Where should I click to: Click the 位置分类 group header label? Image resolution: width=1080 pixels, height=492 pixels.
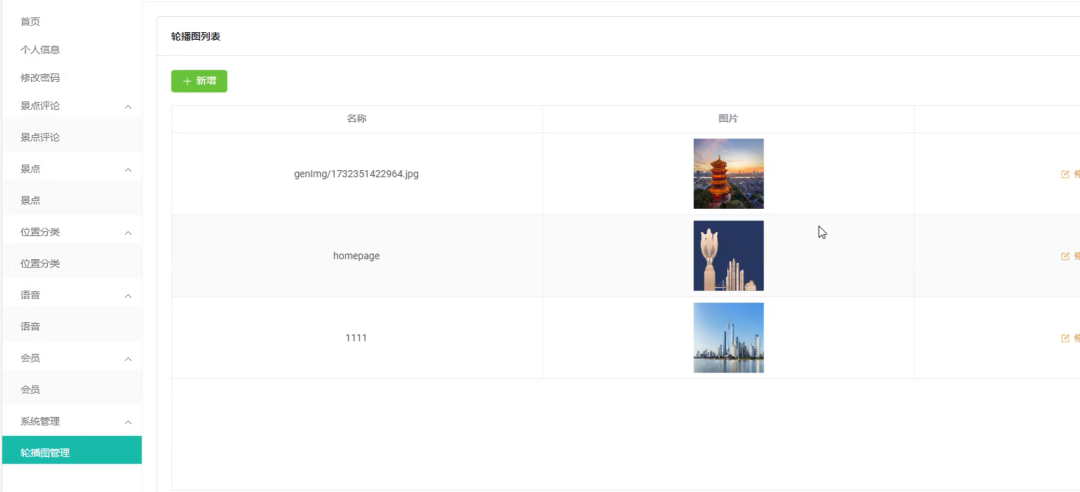coord(40,232)
